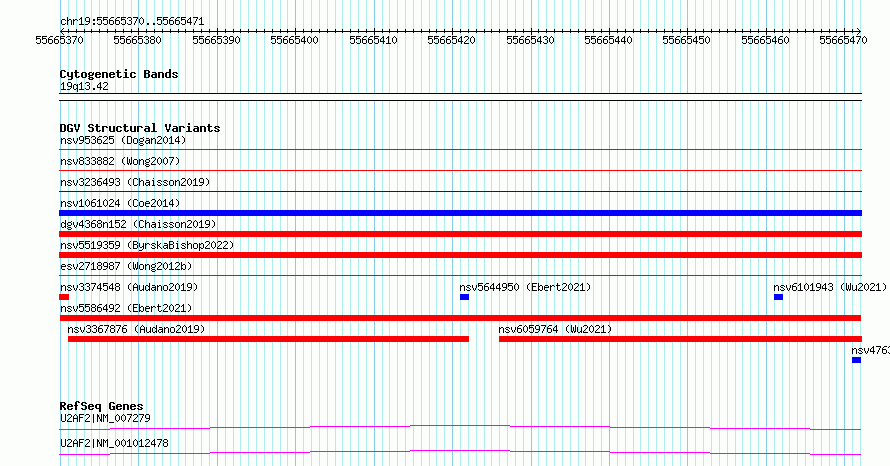This screenshot has width=890, height=466.
Task: Click ruler coordinate 55665460
Action: [x=765, y=40]
